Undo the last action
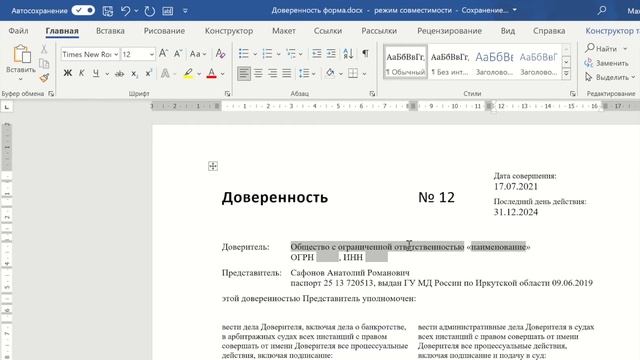 [125, 11]
